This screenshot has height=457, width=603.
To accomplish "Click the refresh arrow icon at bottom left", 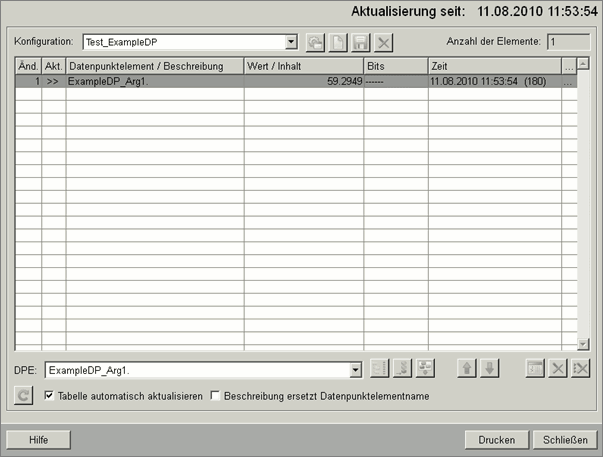I will (x=23, y=395).
